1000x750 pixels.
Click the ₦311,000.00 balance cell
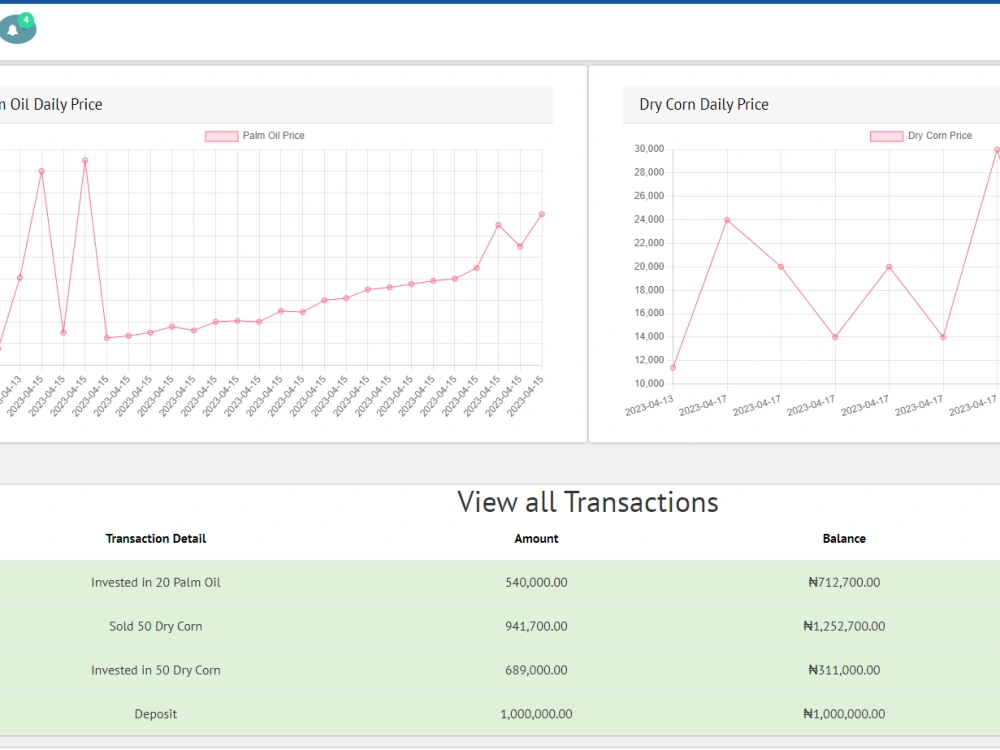tap(844, 670)
